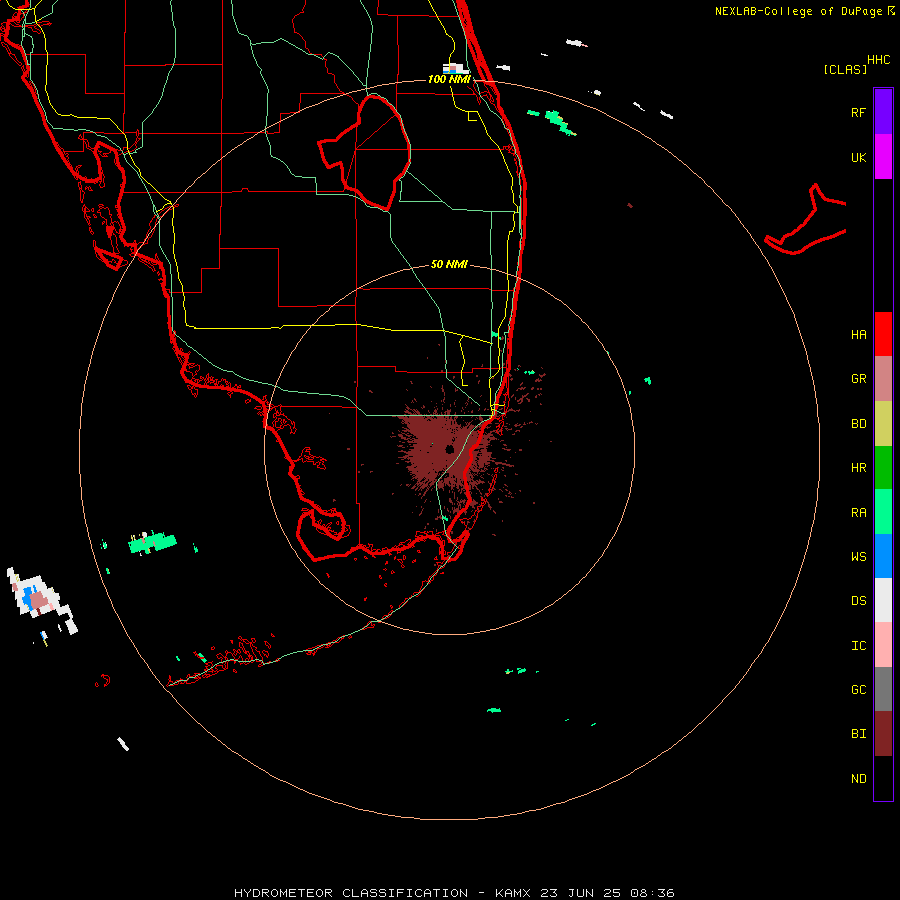Click the GC gray legend swatch
Viewport: 900px width, 900px height.
click(883, 689)
